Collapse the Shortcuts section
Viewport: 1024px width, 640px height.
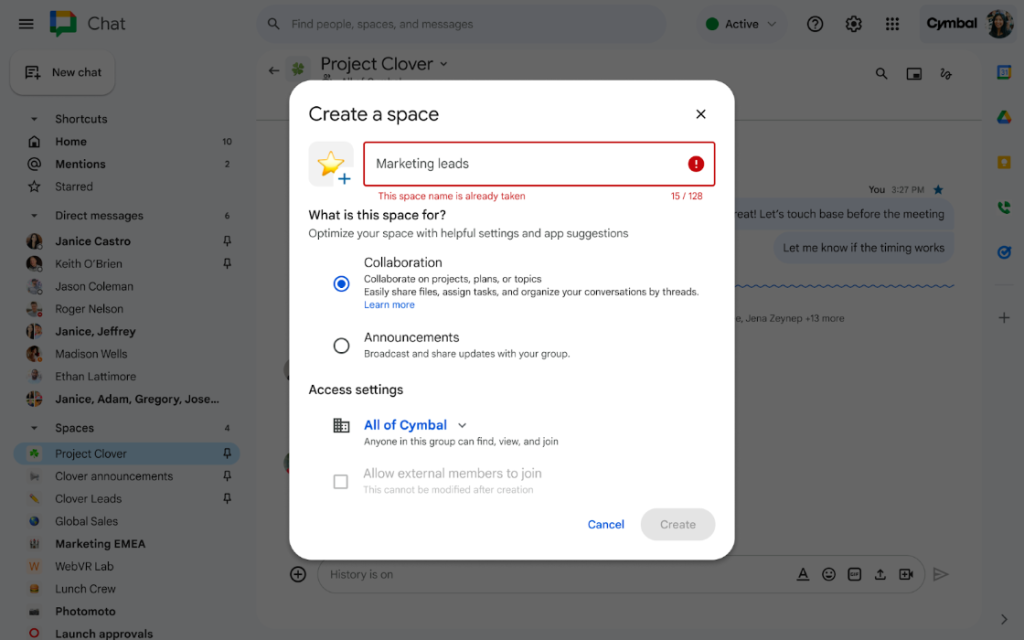pyautogui.click(x=34, y=119)
